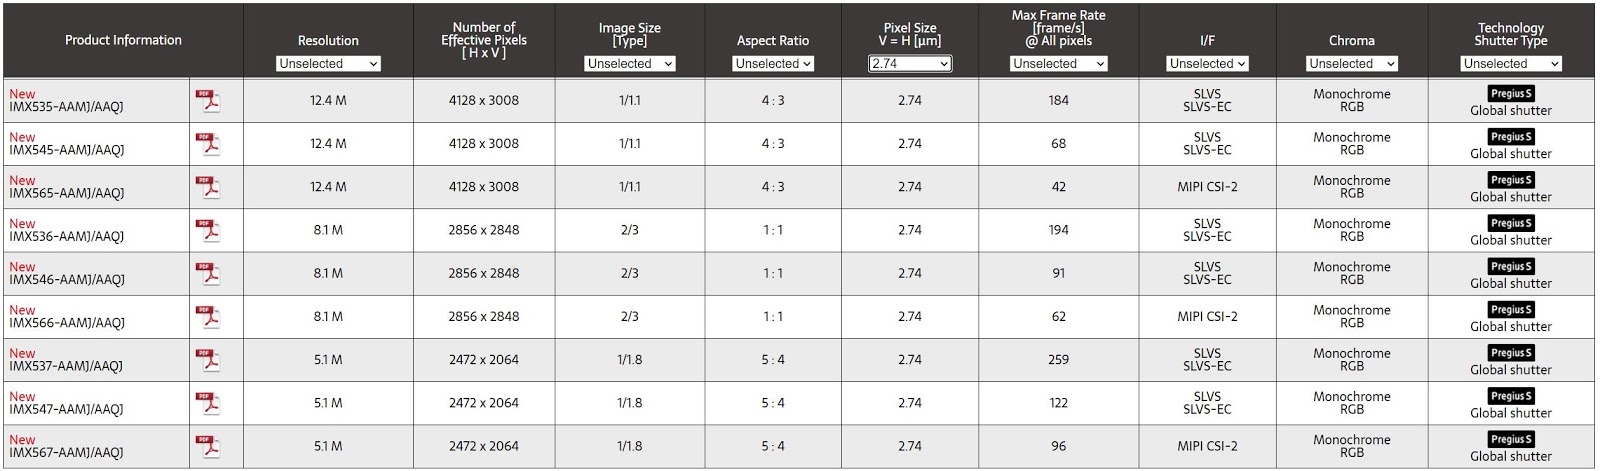Click the Pregius S badge in IMX567 row
Image resolution: width=1600 pixels, height=471 pixels.
tap(1510, 439)
